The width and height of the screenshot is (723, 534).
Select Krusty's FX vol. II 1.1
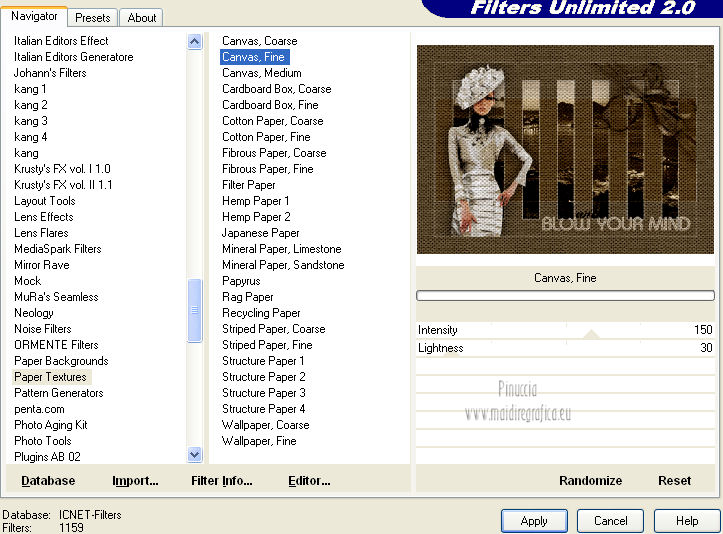(x=63, y=185)
